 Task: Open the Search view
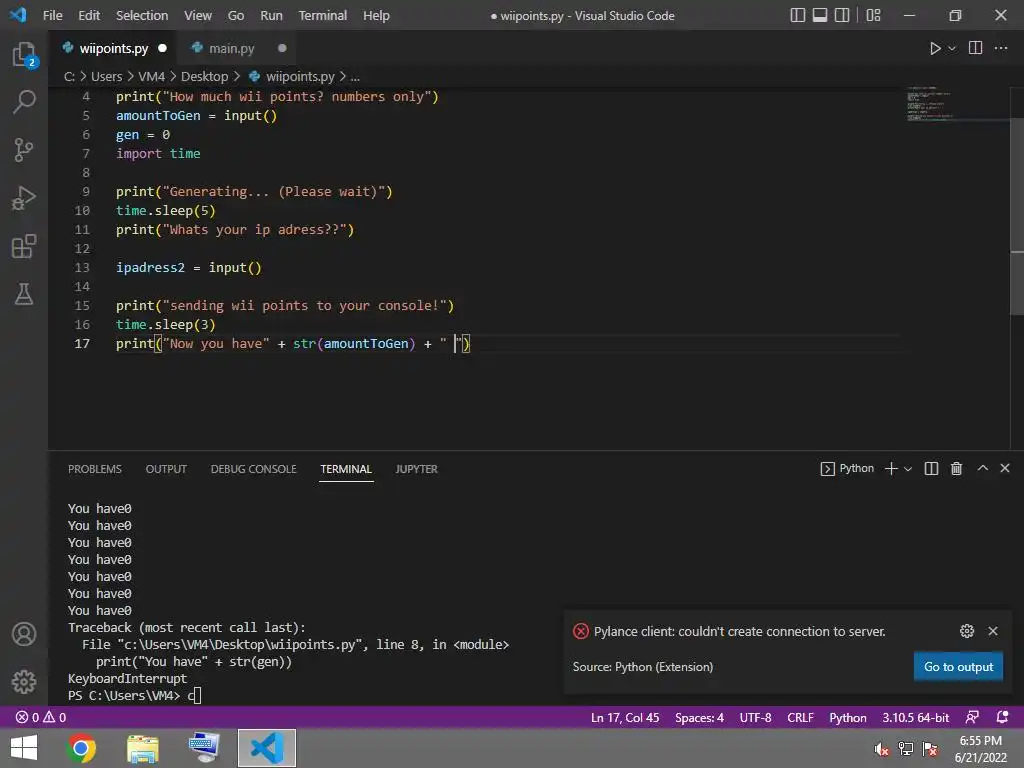pos(24,102)
